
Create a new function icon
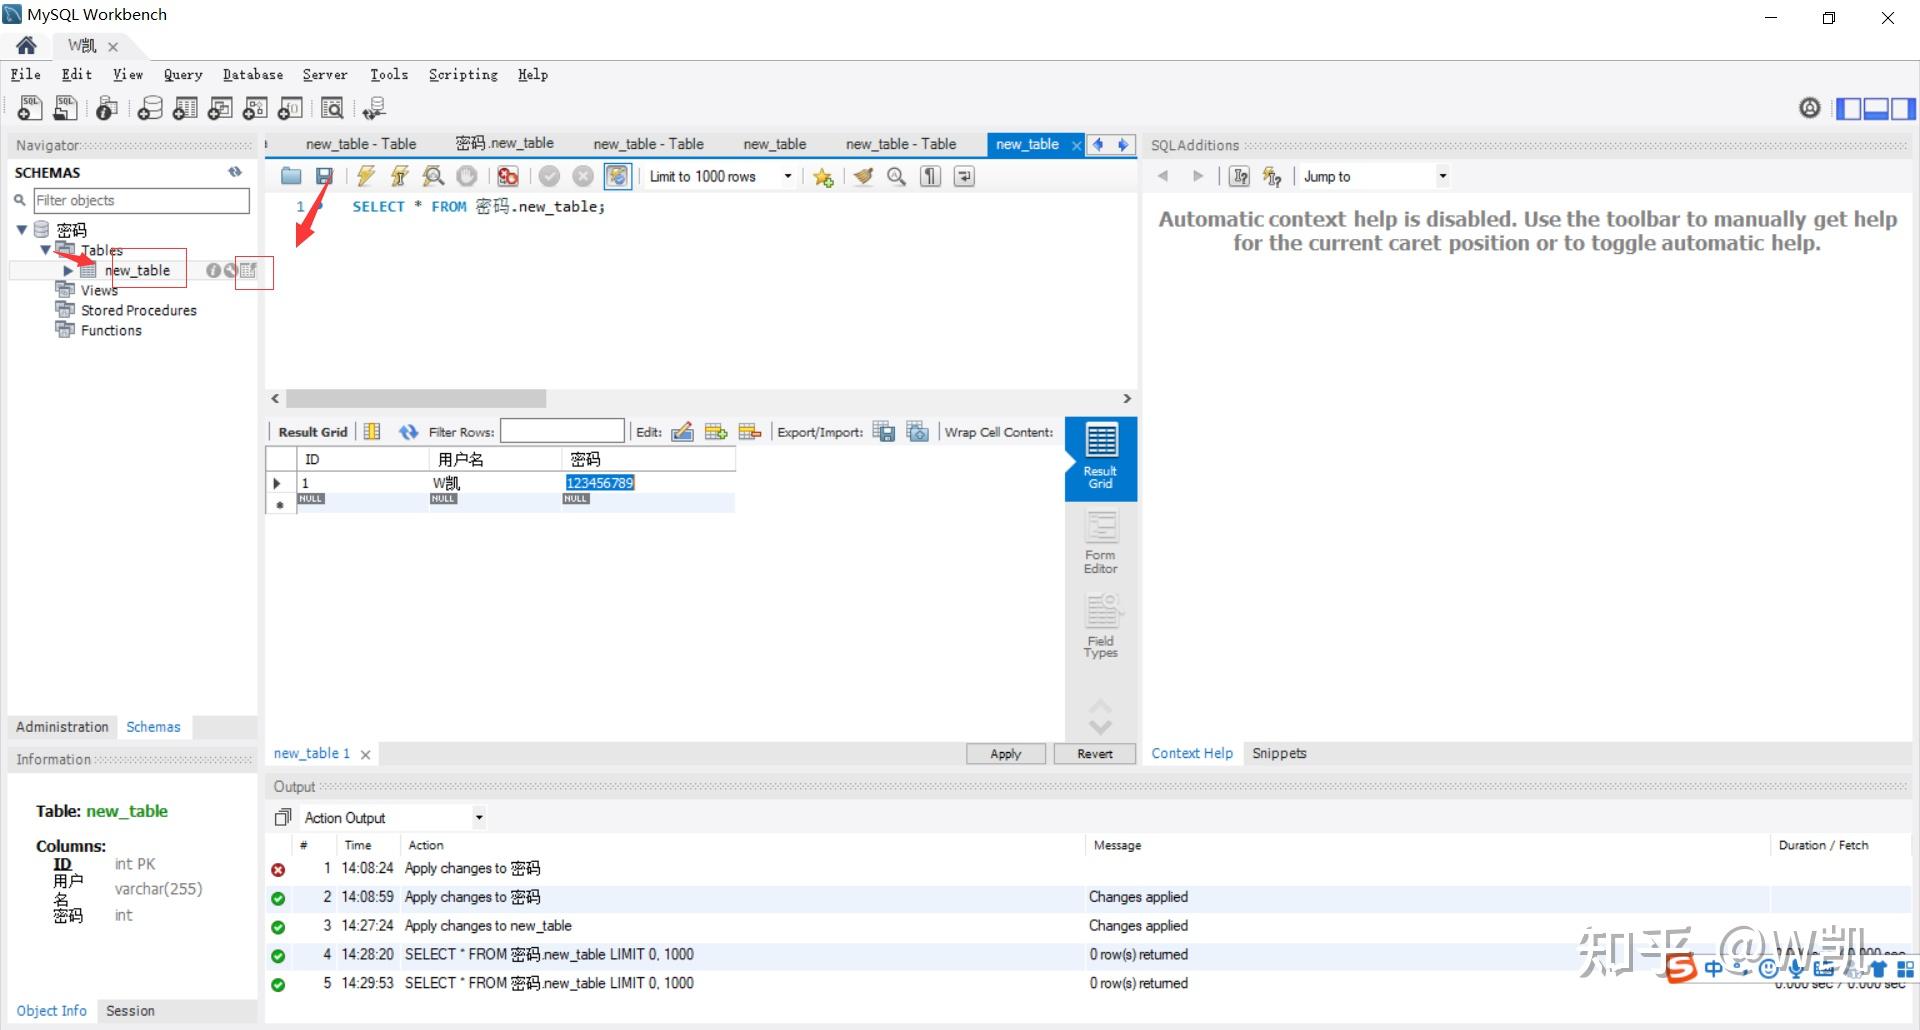point(290,108)
